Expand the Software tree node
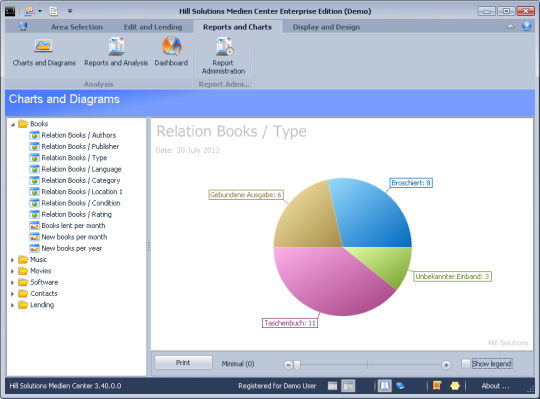540x399 pixels. 13,283
